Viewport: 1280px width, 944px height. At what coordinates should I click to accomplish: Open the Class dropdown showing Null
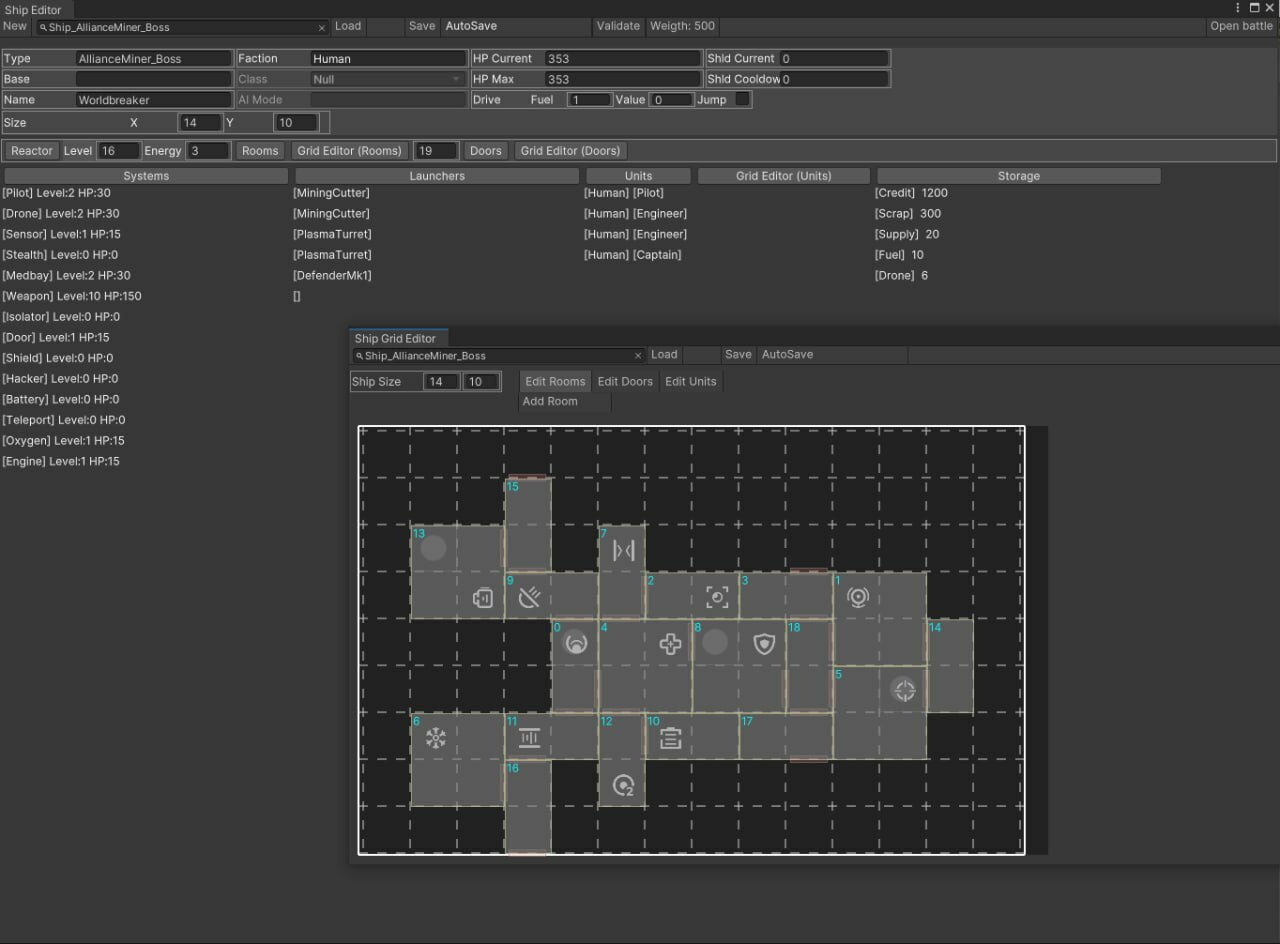388,79
